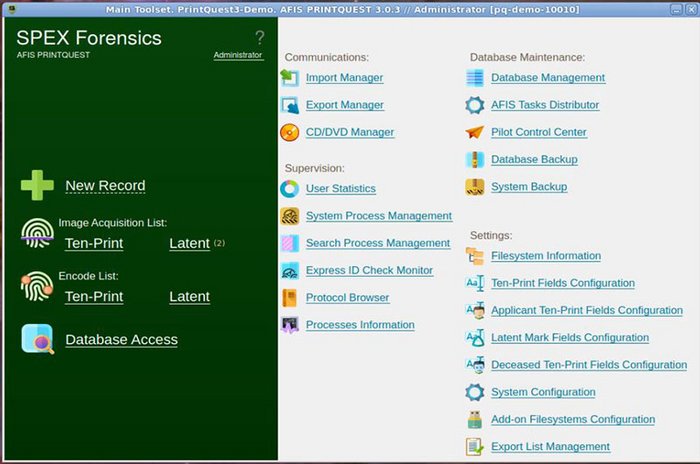
Task: Open Ten-Print under Image Acquisition List
Action: click(x=94, y=243)
